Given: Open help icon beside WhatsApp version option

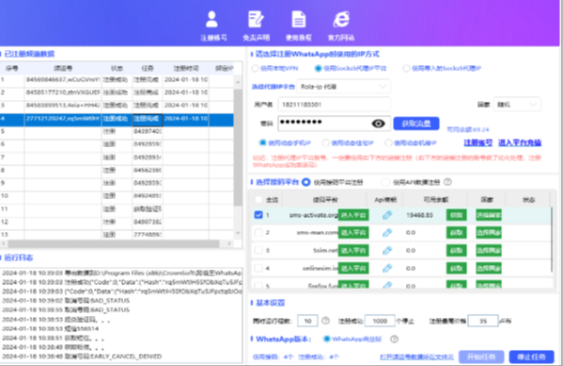Looking at the screenshot, I should [394, 339].
